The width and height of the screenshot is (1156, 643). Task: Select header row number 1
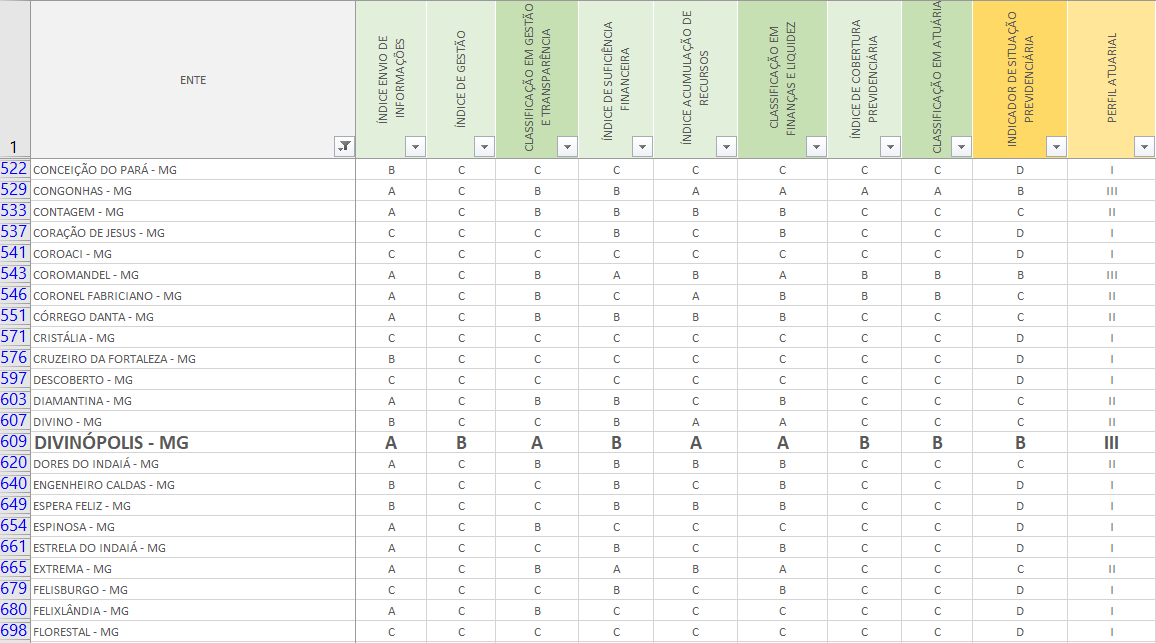(14, 147)
